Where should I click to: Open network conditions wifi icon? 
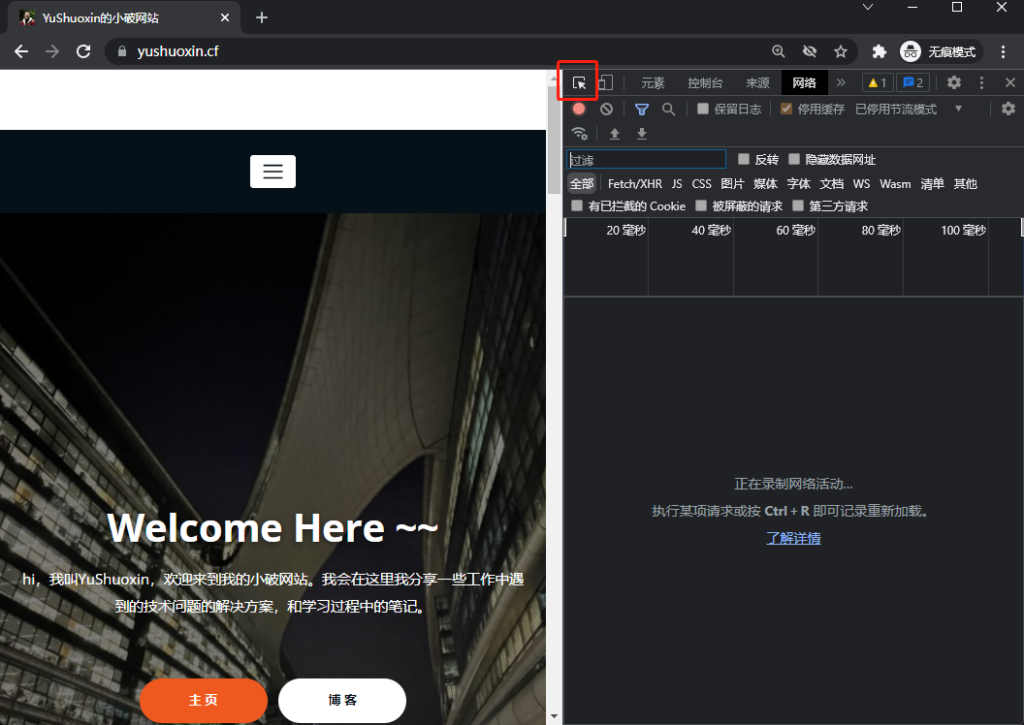(579, 134)
